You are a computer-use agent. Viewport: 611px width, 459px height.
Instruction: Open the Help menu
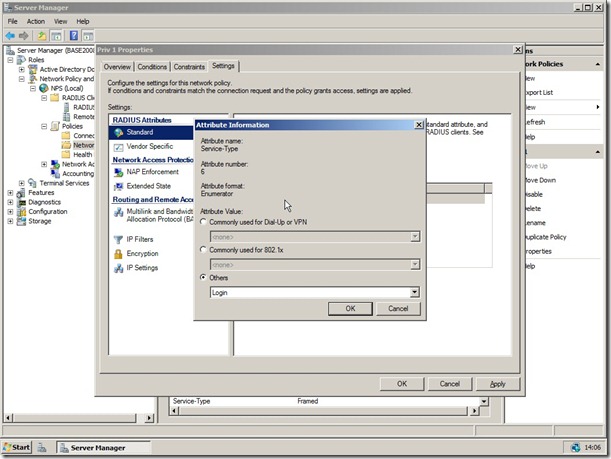[83, 21]
